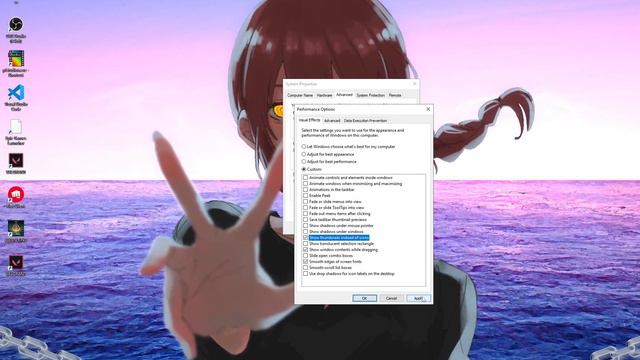
Task: Enable Slide open combo boxes
Action: (x=306, y=256)
